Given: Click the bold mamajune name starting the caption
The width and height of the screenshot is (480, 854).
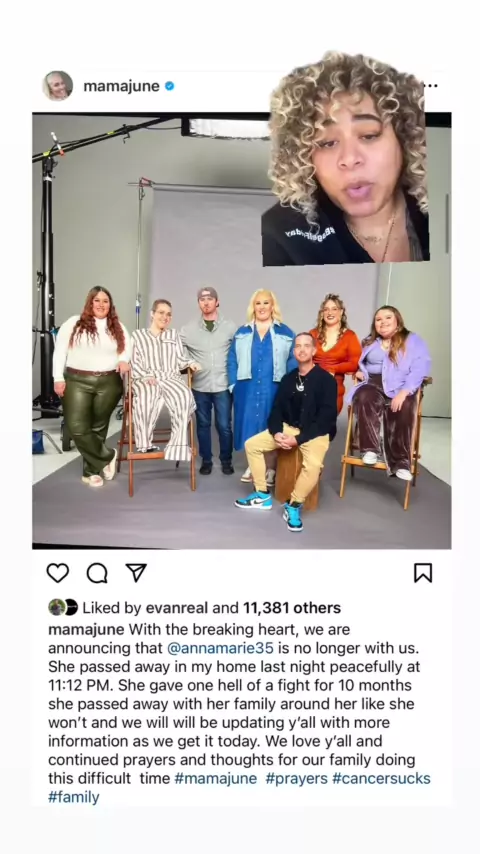Looking at the screenshot, I should [86, 630].
